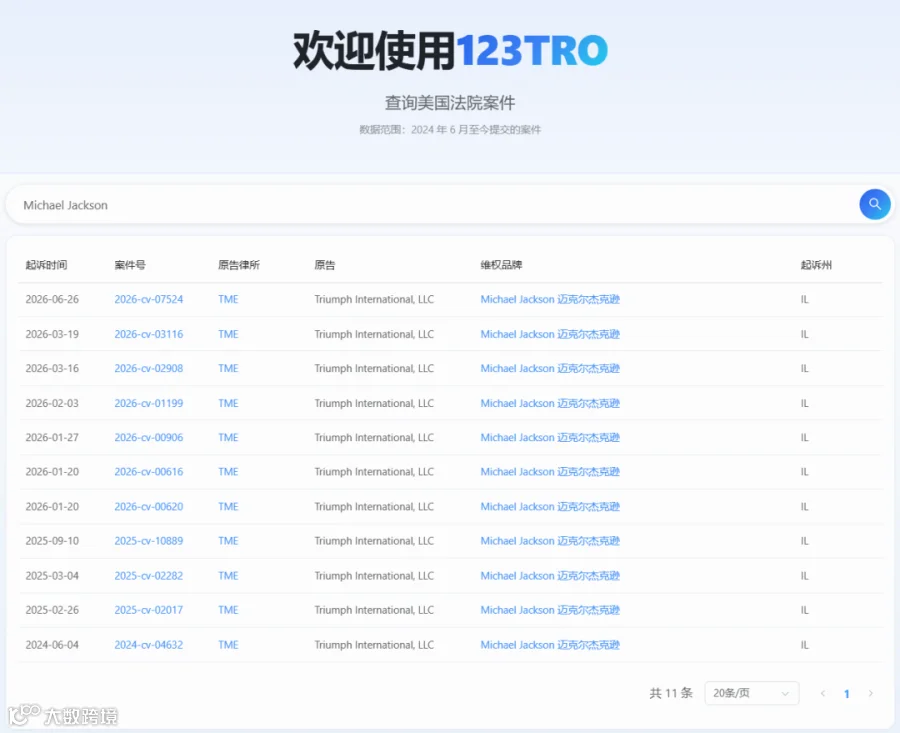This screenshot has width=900, height=733.
Task: Open case 2026-cv-00616
Action: [149, 472]
